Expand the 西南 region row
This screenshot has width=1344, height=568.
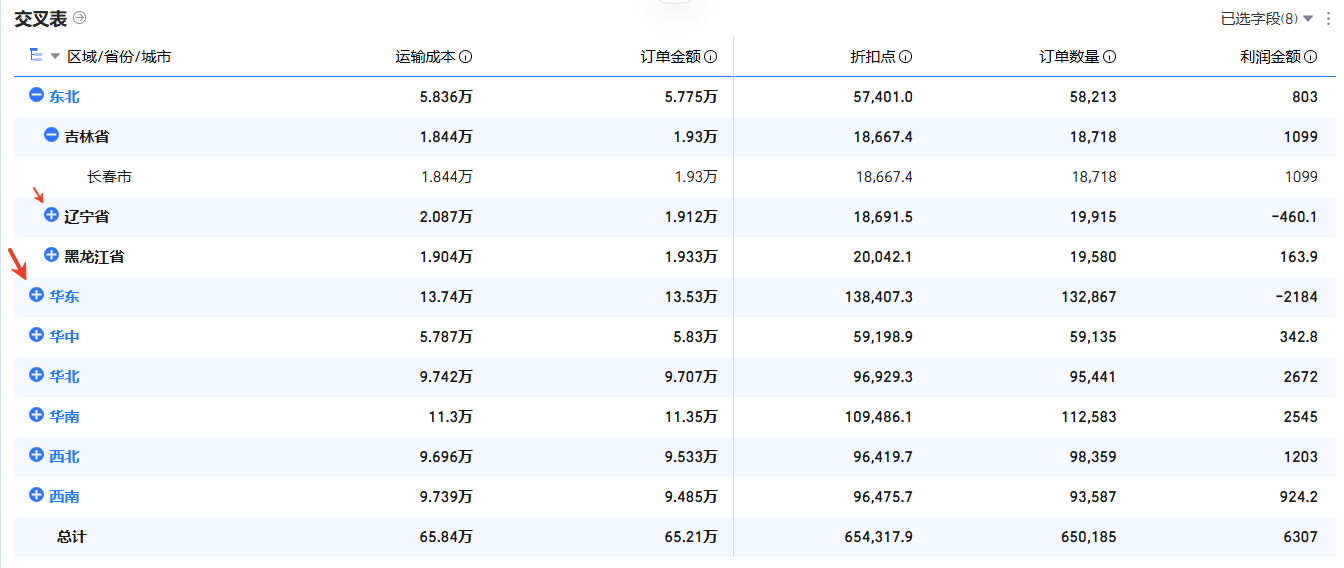[37, 496]
